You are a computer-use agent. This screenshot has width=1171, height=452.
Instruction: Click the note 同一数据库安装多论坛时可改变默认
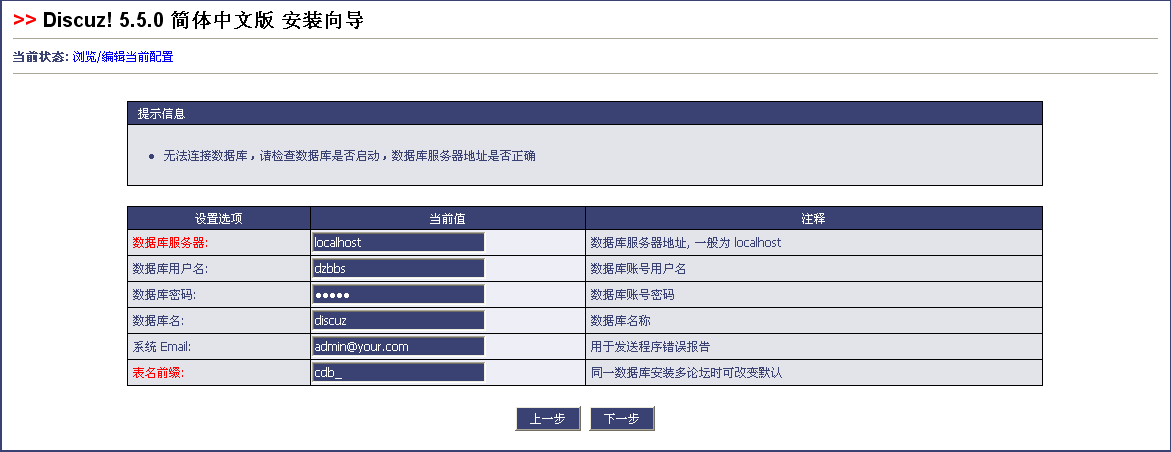[x=686, y=373]
